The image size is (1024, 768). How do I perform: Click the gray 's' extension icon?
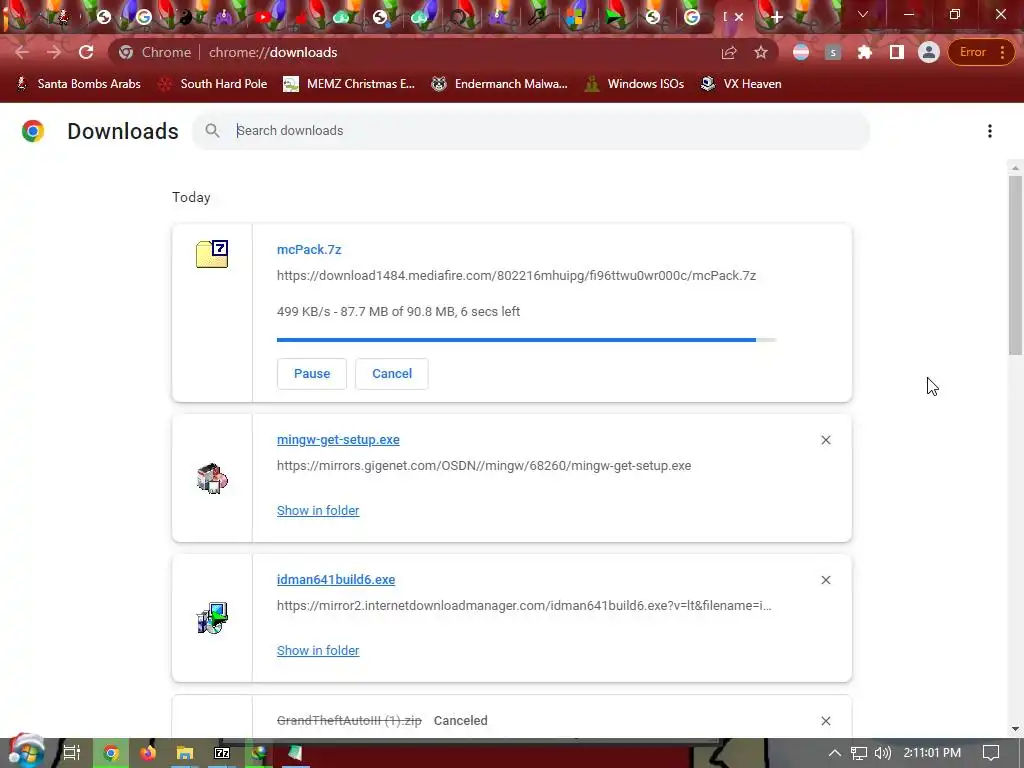point(833,52)
